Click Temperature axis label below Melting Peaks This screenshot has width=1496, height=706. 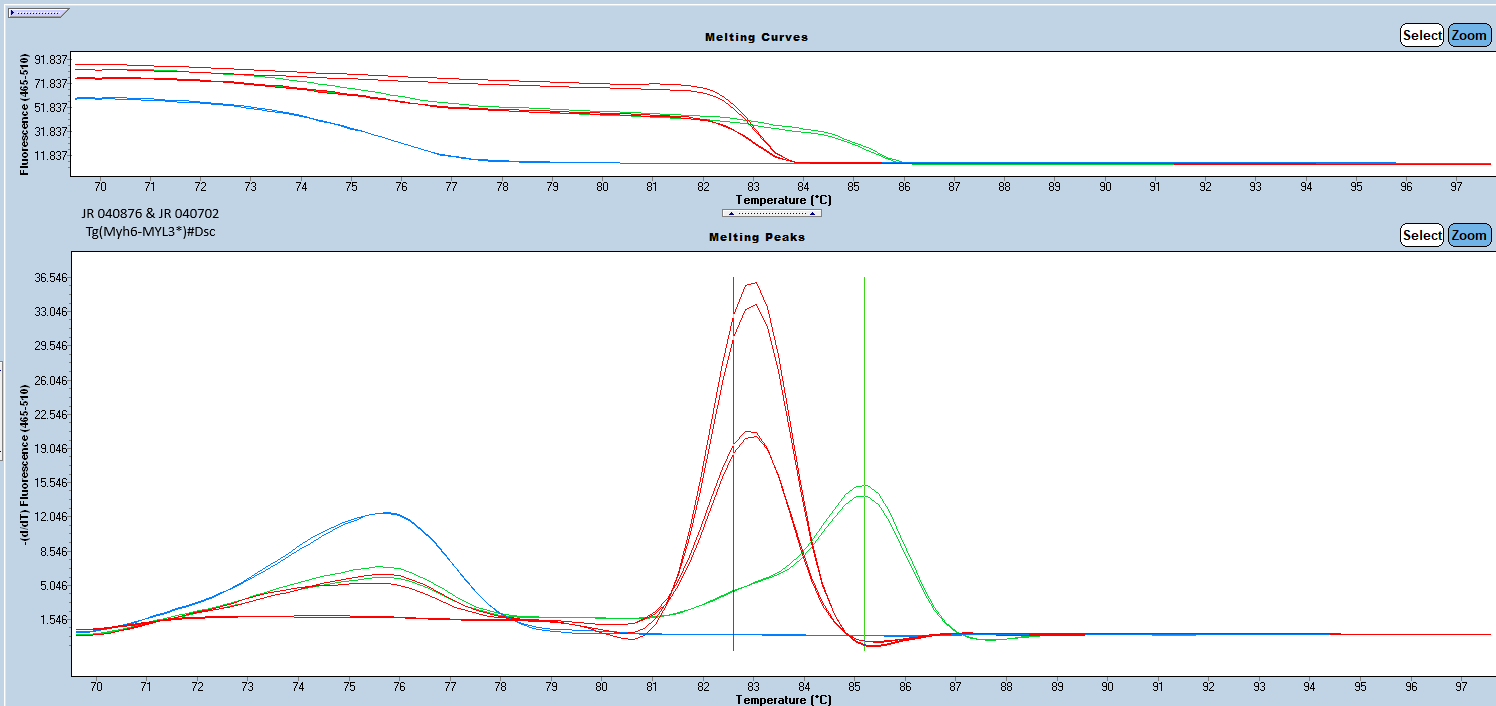coord(783,700)
